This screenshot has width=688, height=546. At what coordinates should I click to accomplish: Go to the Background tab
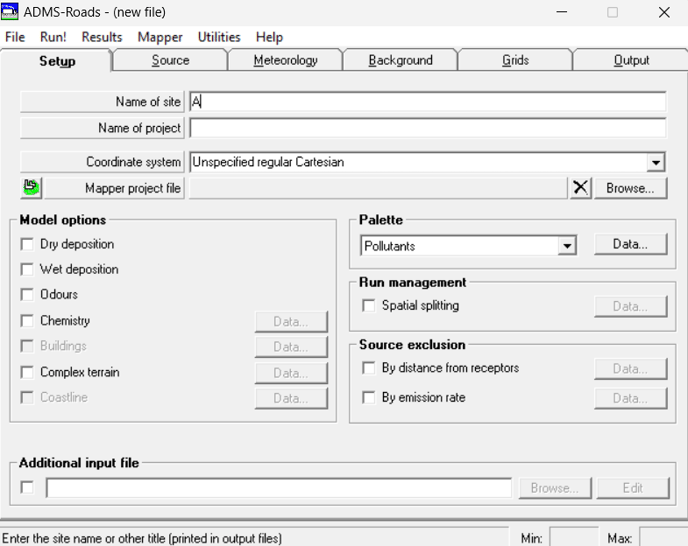400,60
